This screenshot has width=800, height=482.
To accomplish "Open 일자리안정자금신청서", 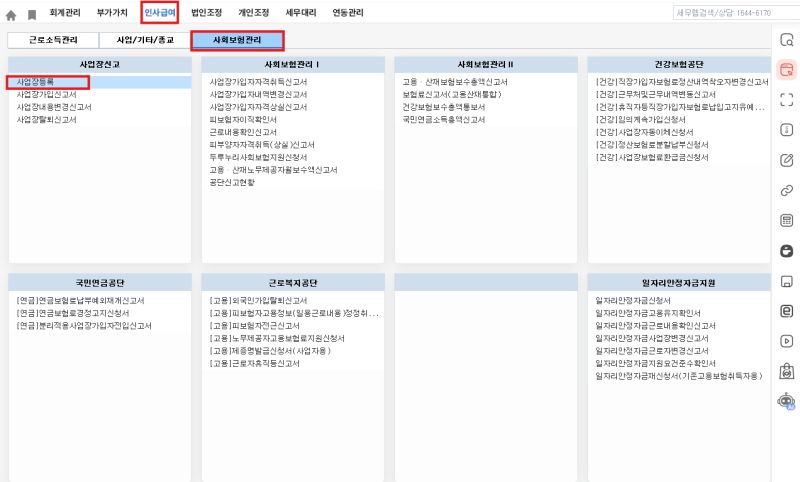I will (633, 301).
